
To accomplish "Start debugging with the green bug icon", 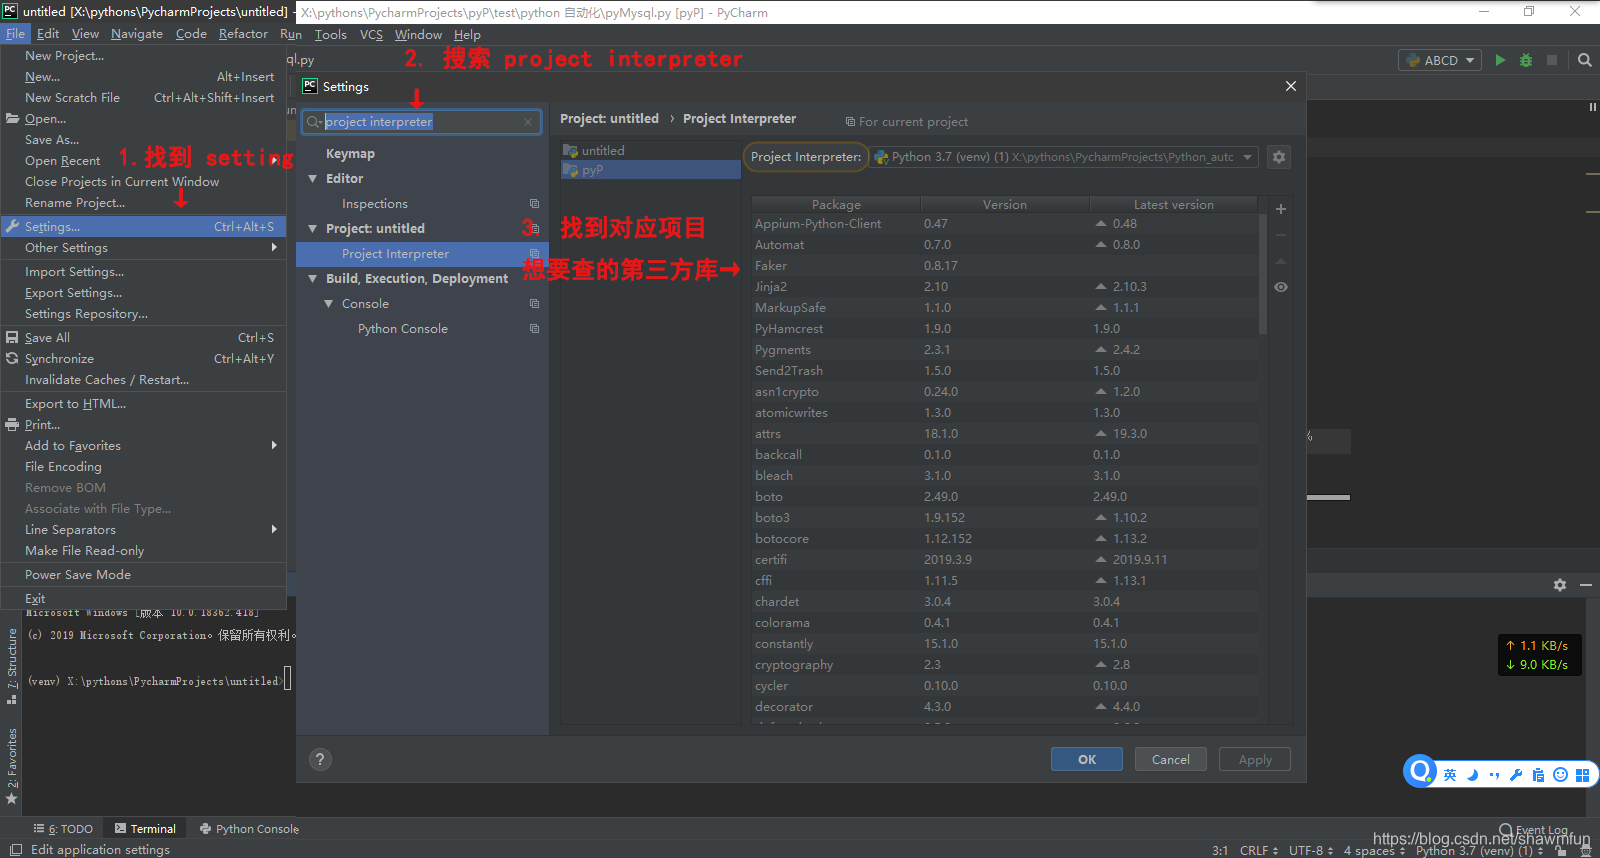I will pyautogui.click(x=1526, y=60).
